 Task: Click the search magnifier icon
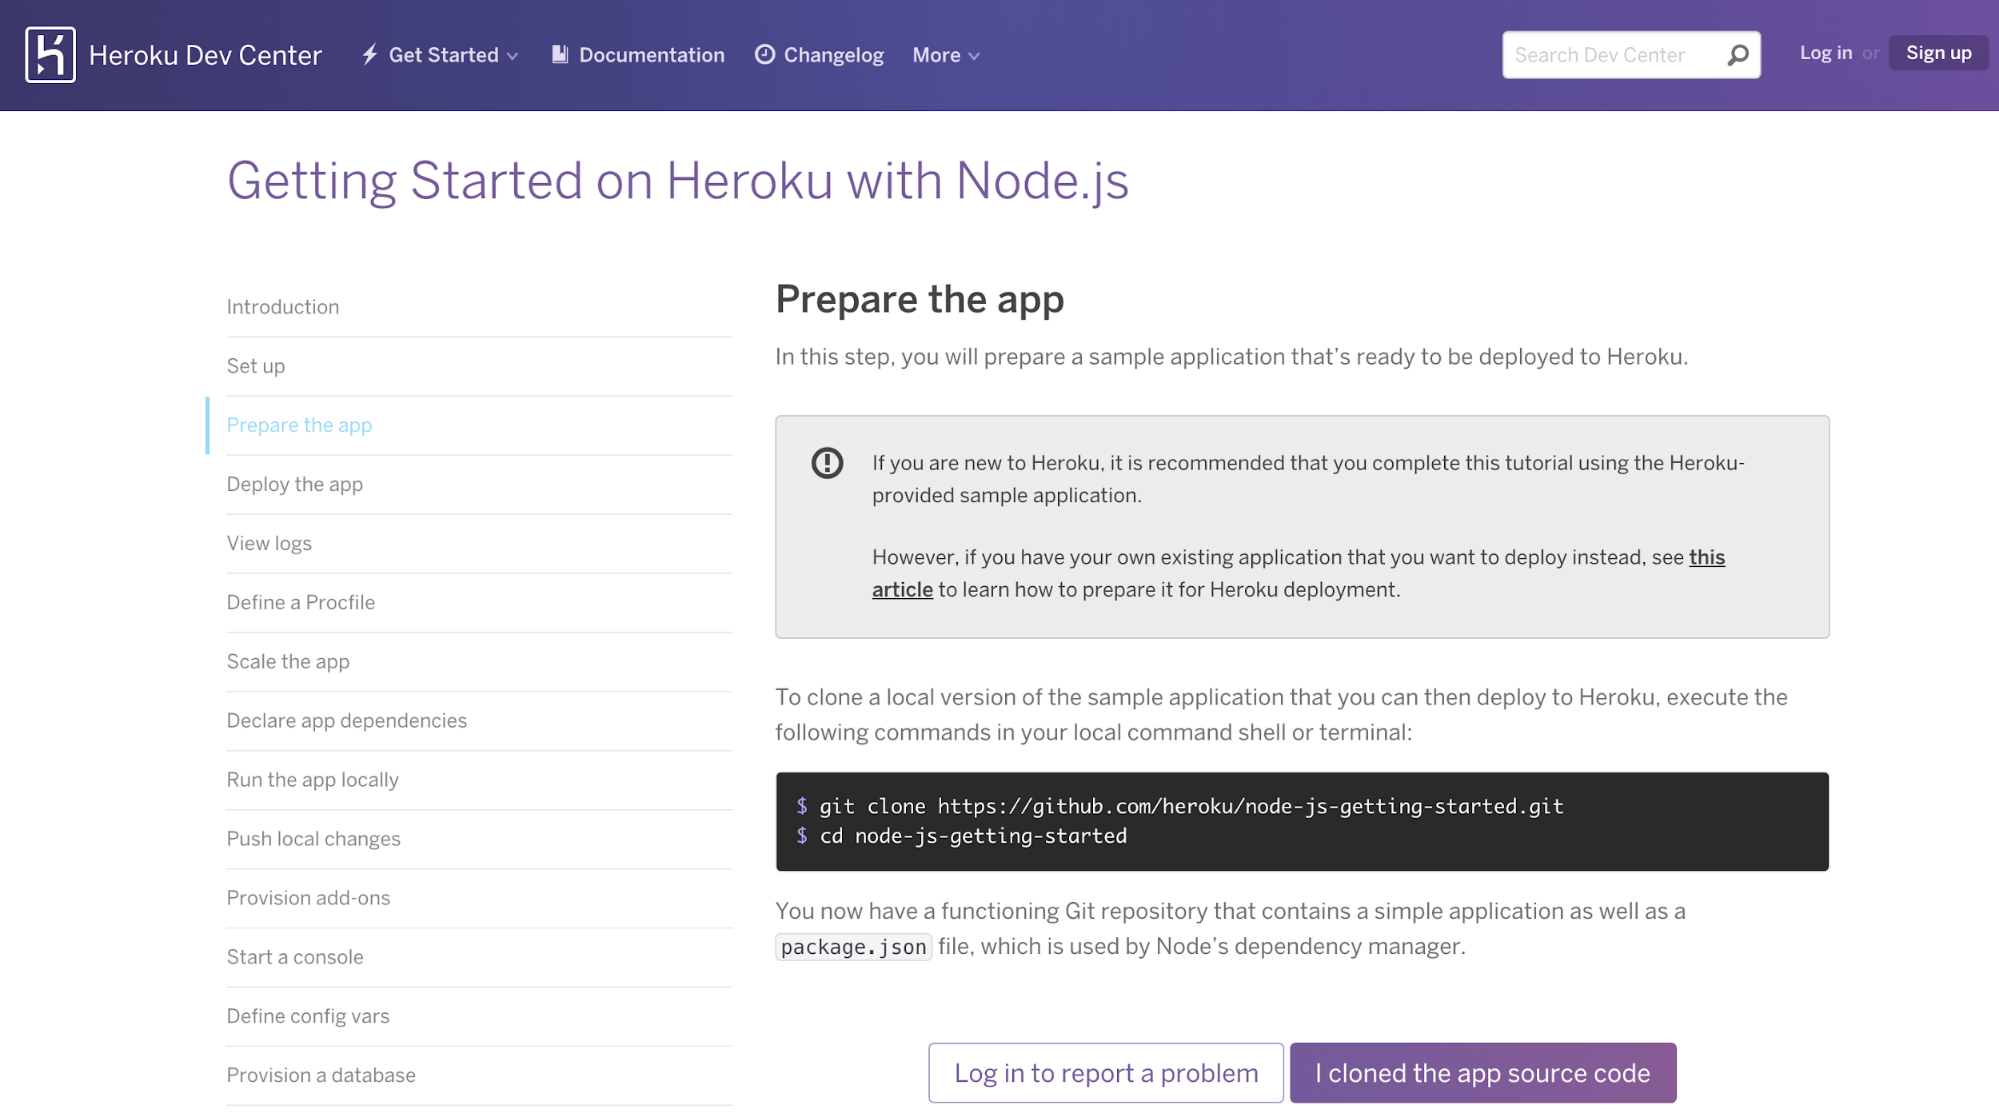coord(1738,54)
